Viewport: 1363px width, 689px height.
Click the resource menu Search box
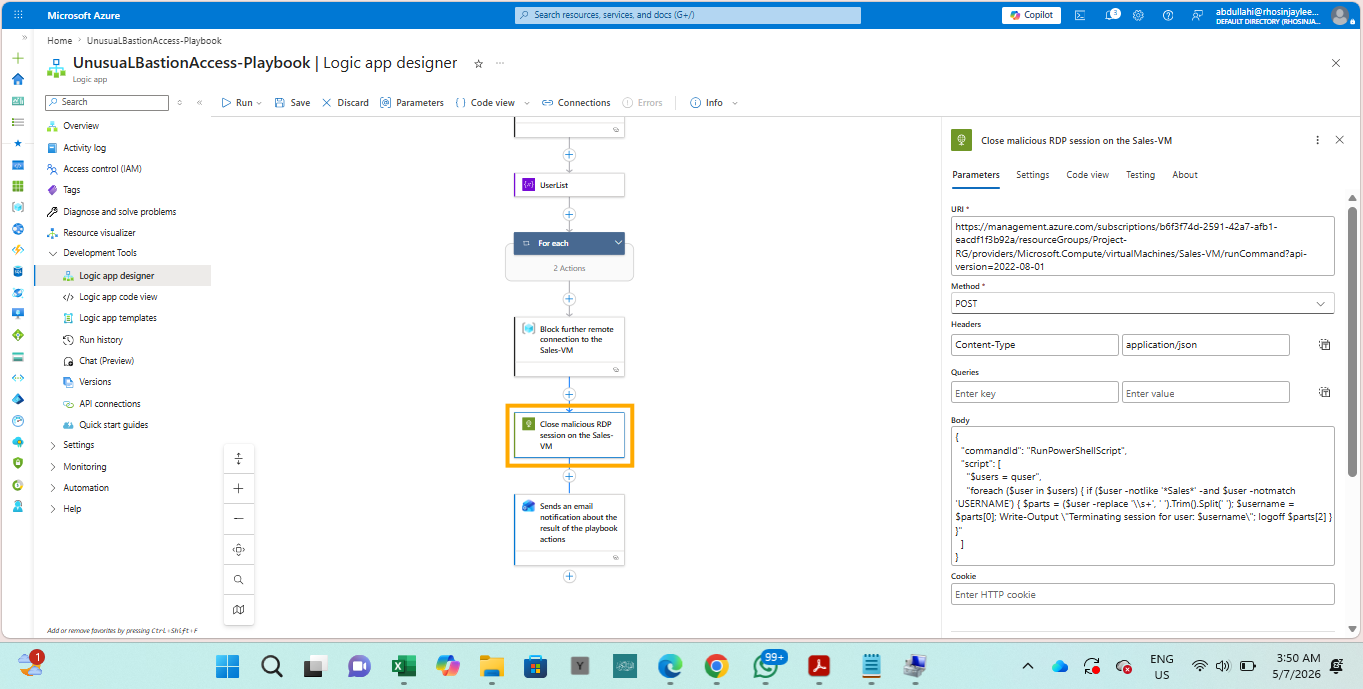click(x=107, y=102)
